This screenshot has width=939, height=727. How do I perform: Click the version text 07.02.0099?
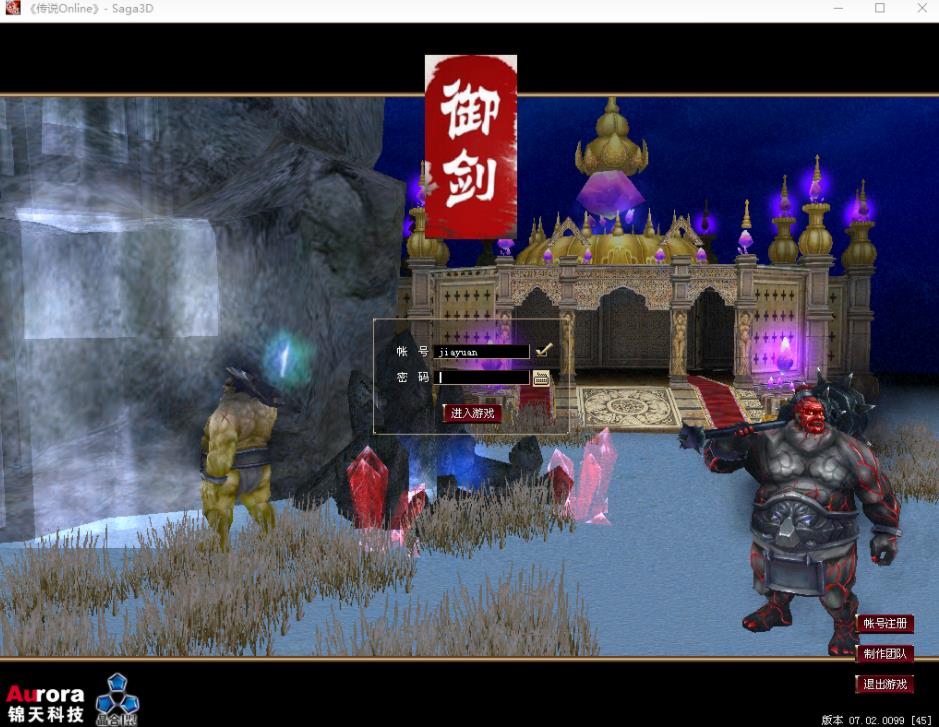876,720
